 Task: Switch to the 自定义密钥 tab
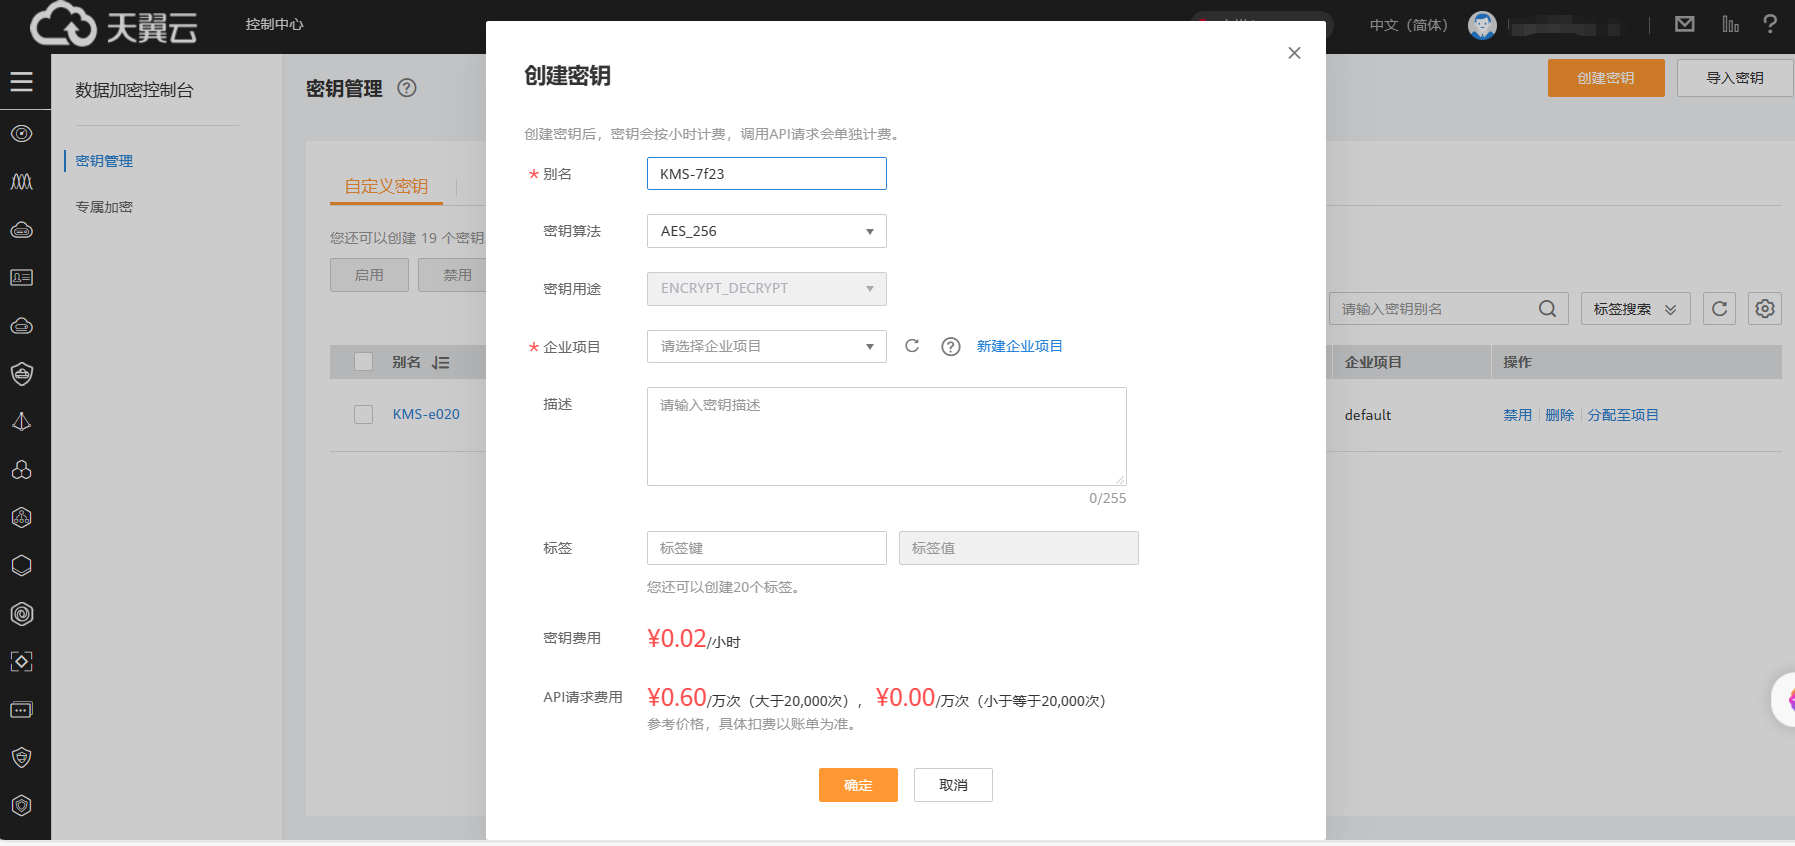tap(386, 186)
